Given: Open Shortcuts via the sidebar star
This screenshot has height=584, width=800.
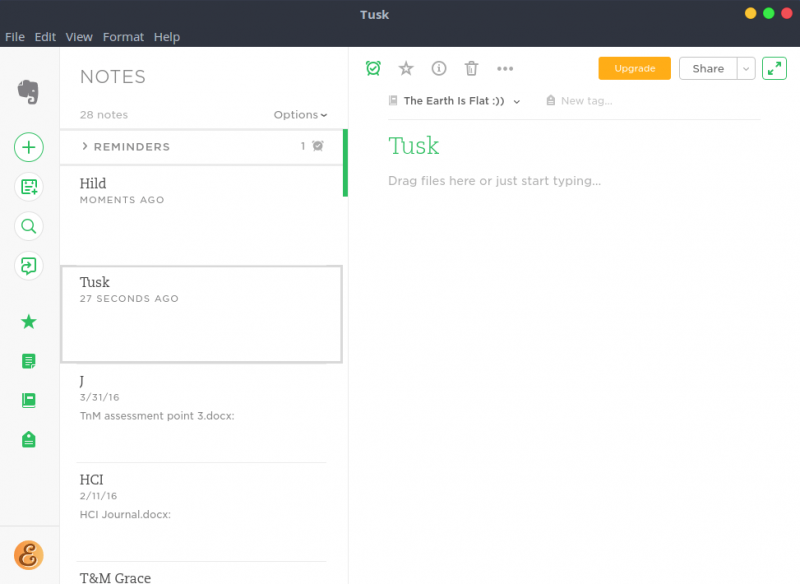Looking at the screenshot, I should tap(28, 321).
